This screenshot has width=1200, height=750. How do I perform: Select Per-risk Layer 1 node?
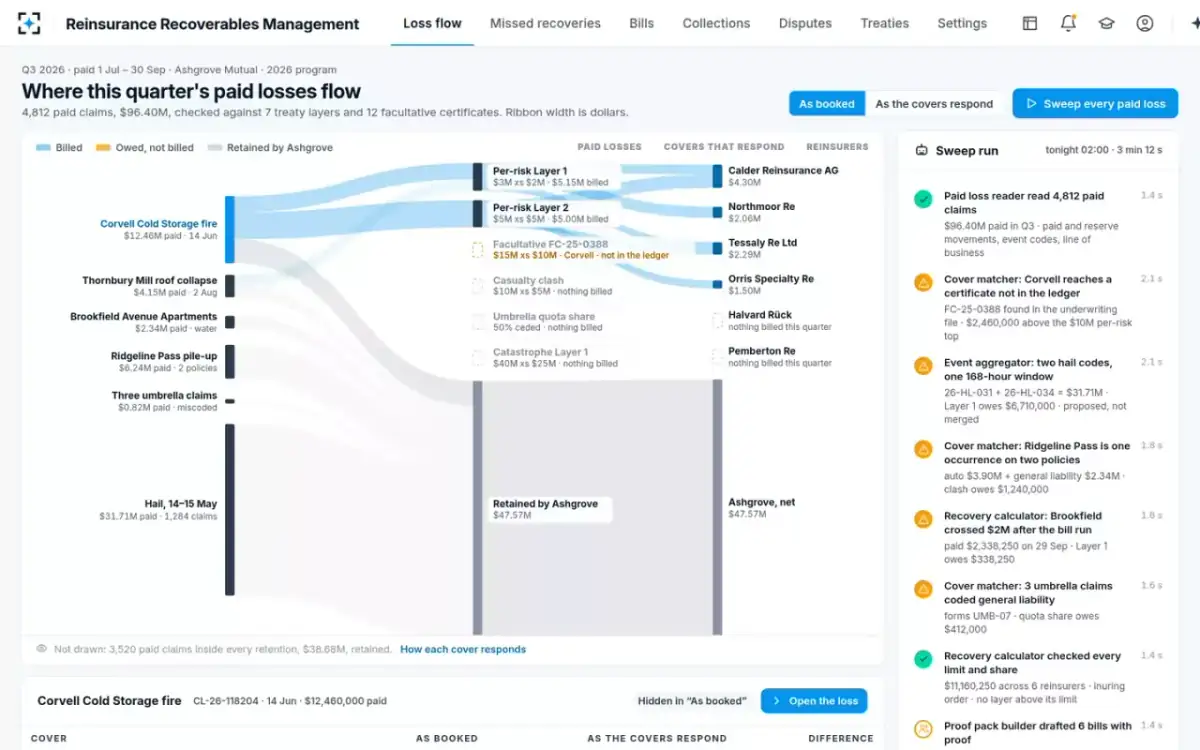tap(478, 177)
